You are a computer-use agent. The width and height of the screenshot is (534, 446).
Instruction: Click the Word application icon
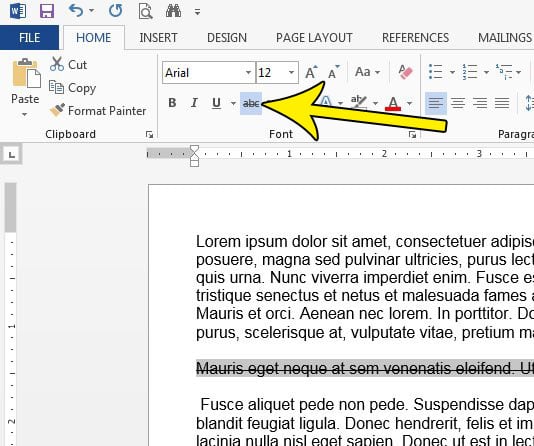pyautogui.click(x=18, y=11)
